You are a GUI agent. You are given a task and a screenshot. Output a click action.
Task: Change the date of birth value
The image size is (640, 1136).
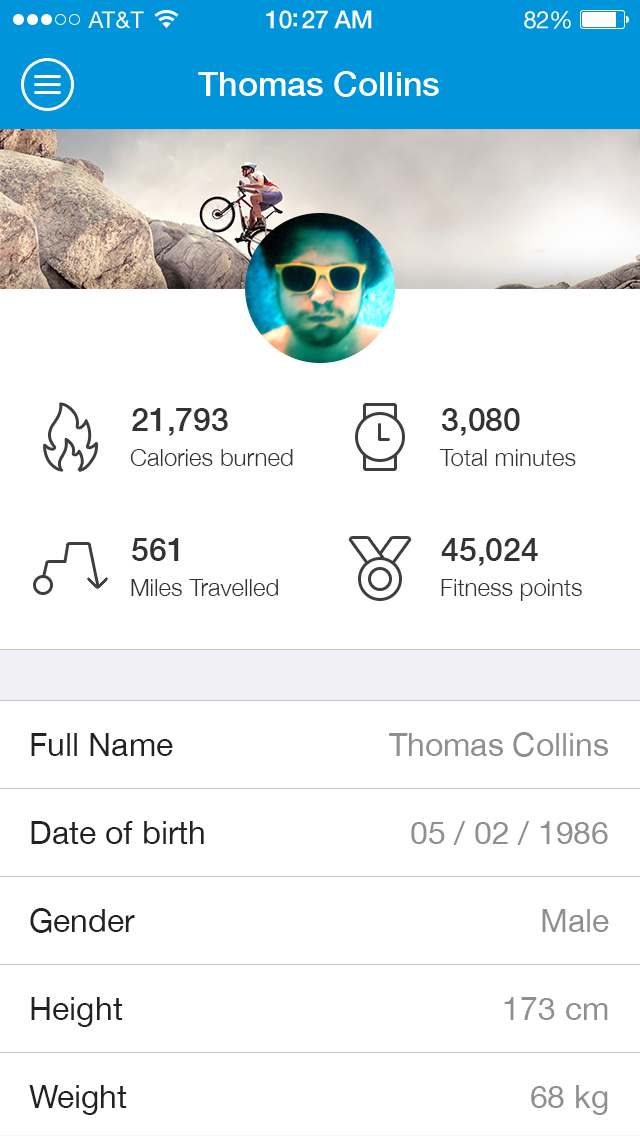coord(509,833)
